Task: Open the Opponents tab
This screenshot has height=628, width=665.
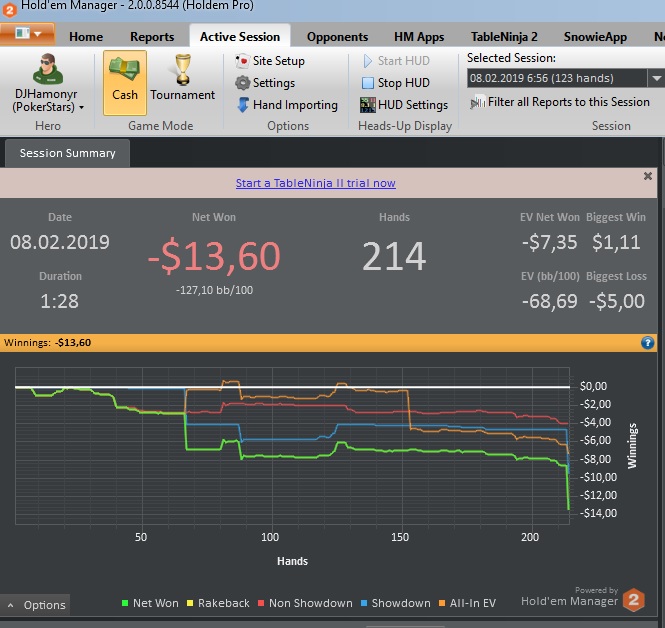Action: click(x=337, y=37)
